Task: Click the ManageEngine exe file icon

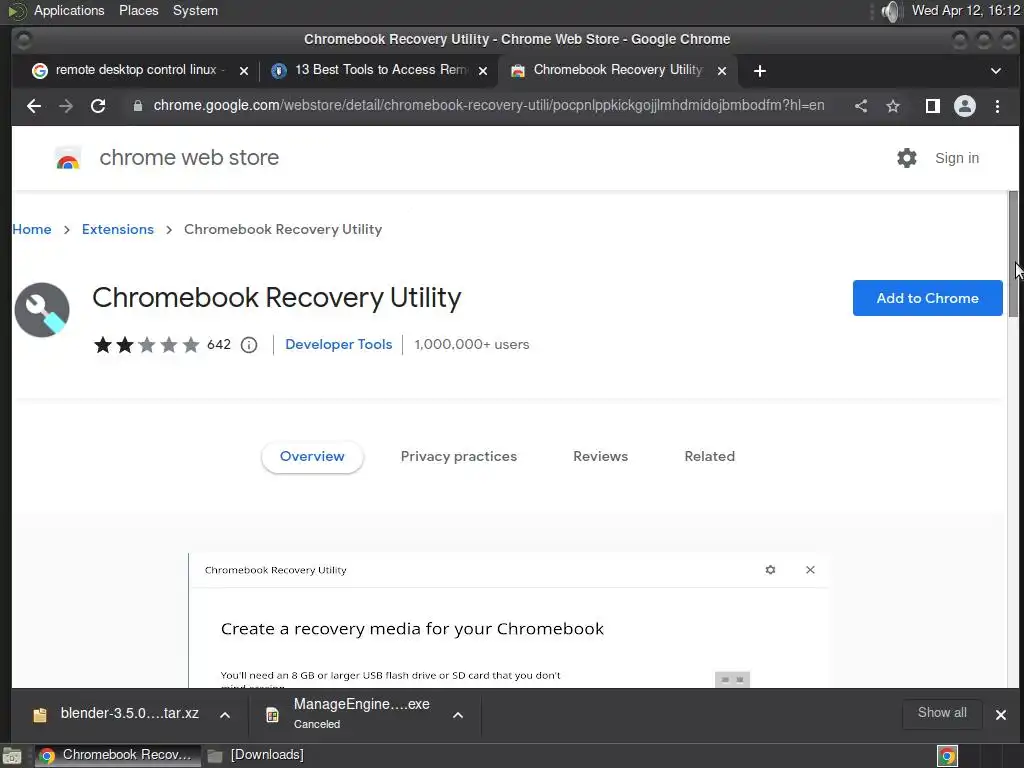Action: (272, 715)
